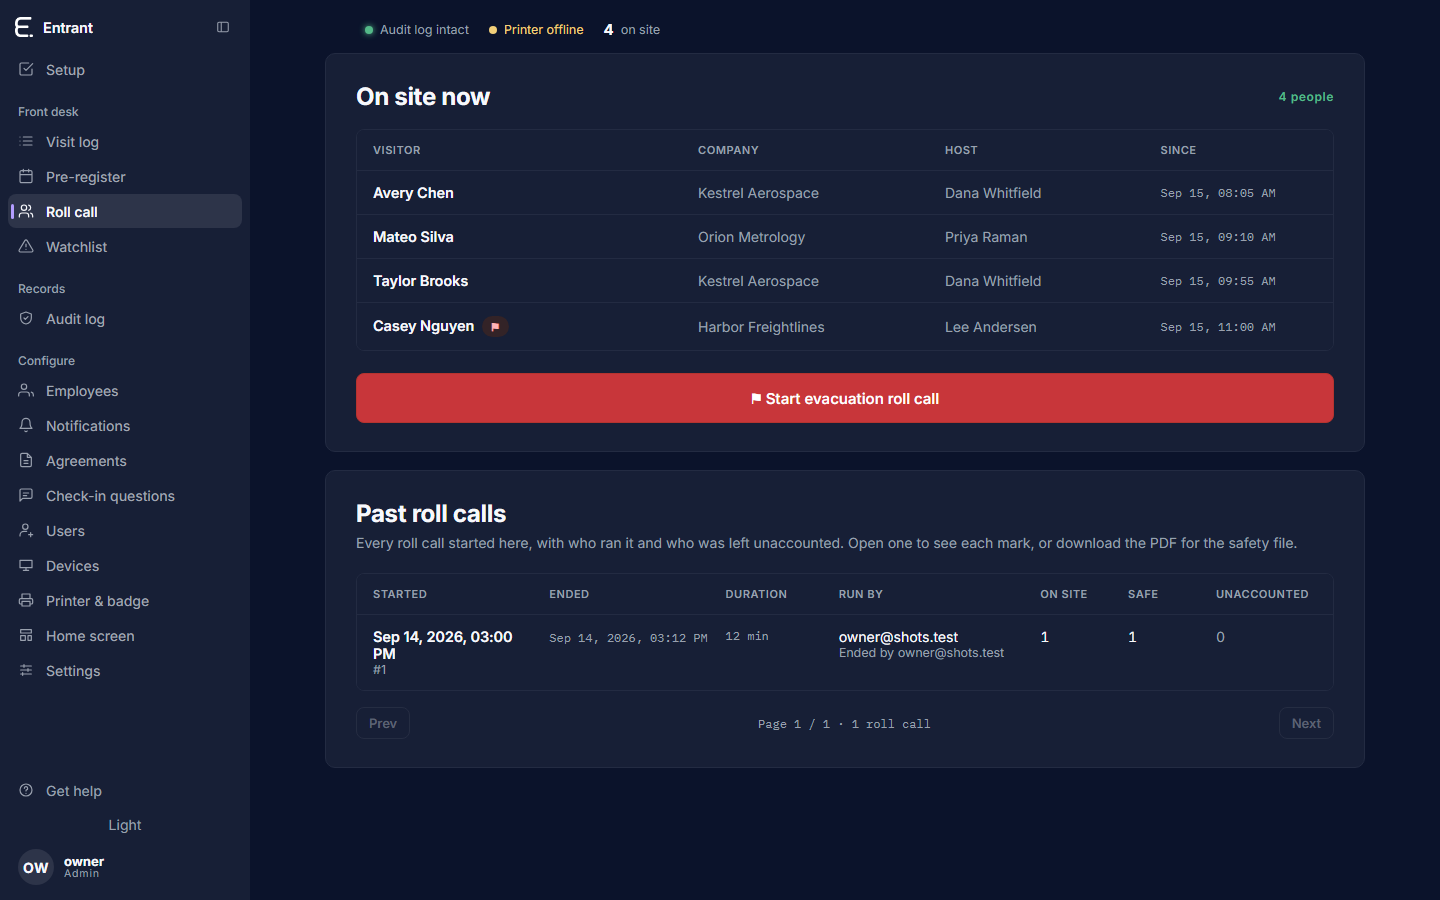The height and width of the screenshot is (900, 1440).
Task: Click the Printer offline status
Action: [536, 30]
